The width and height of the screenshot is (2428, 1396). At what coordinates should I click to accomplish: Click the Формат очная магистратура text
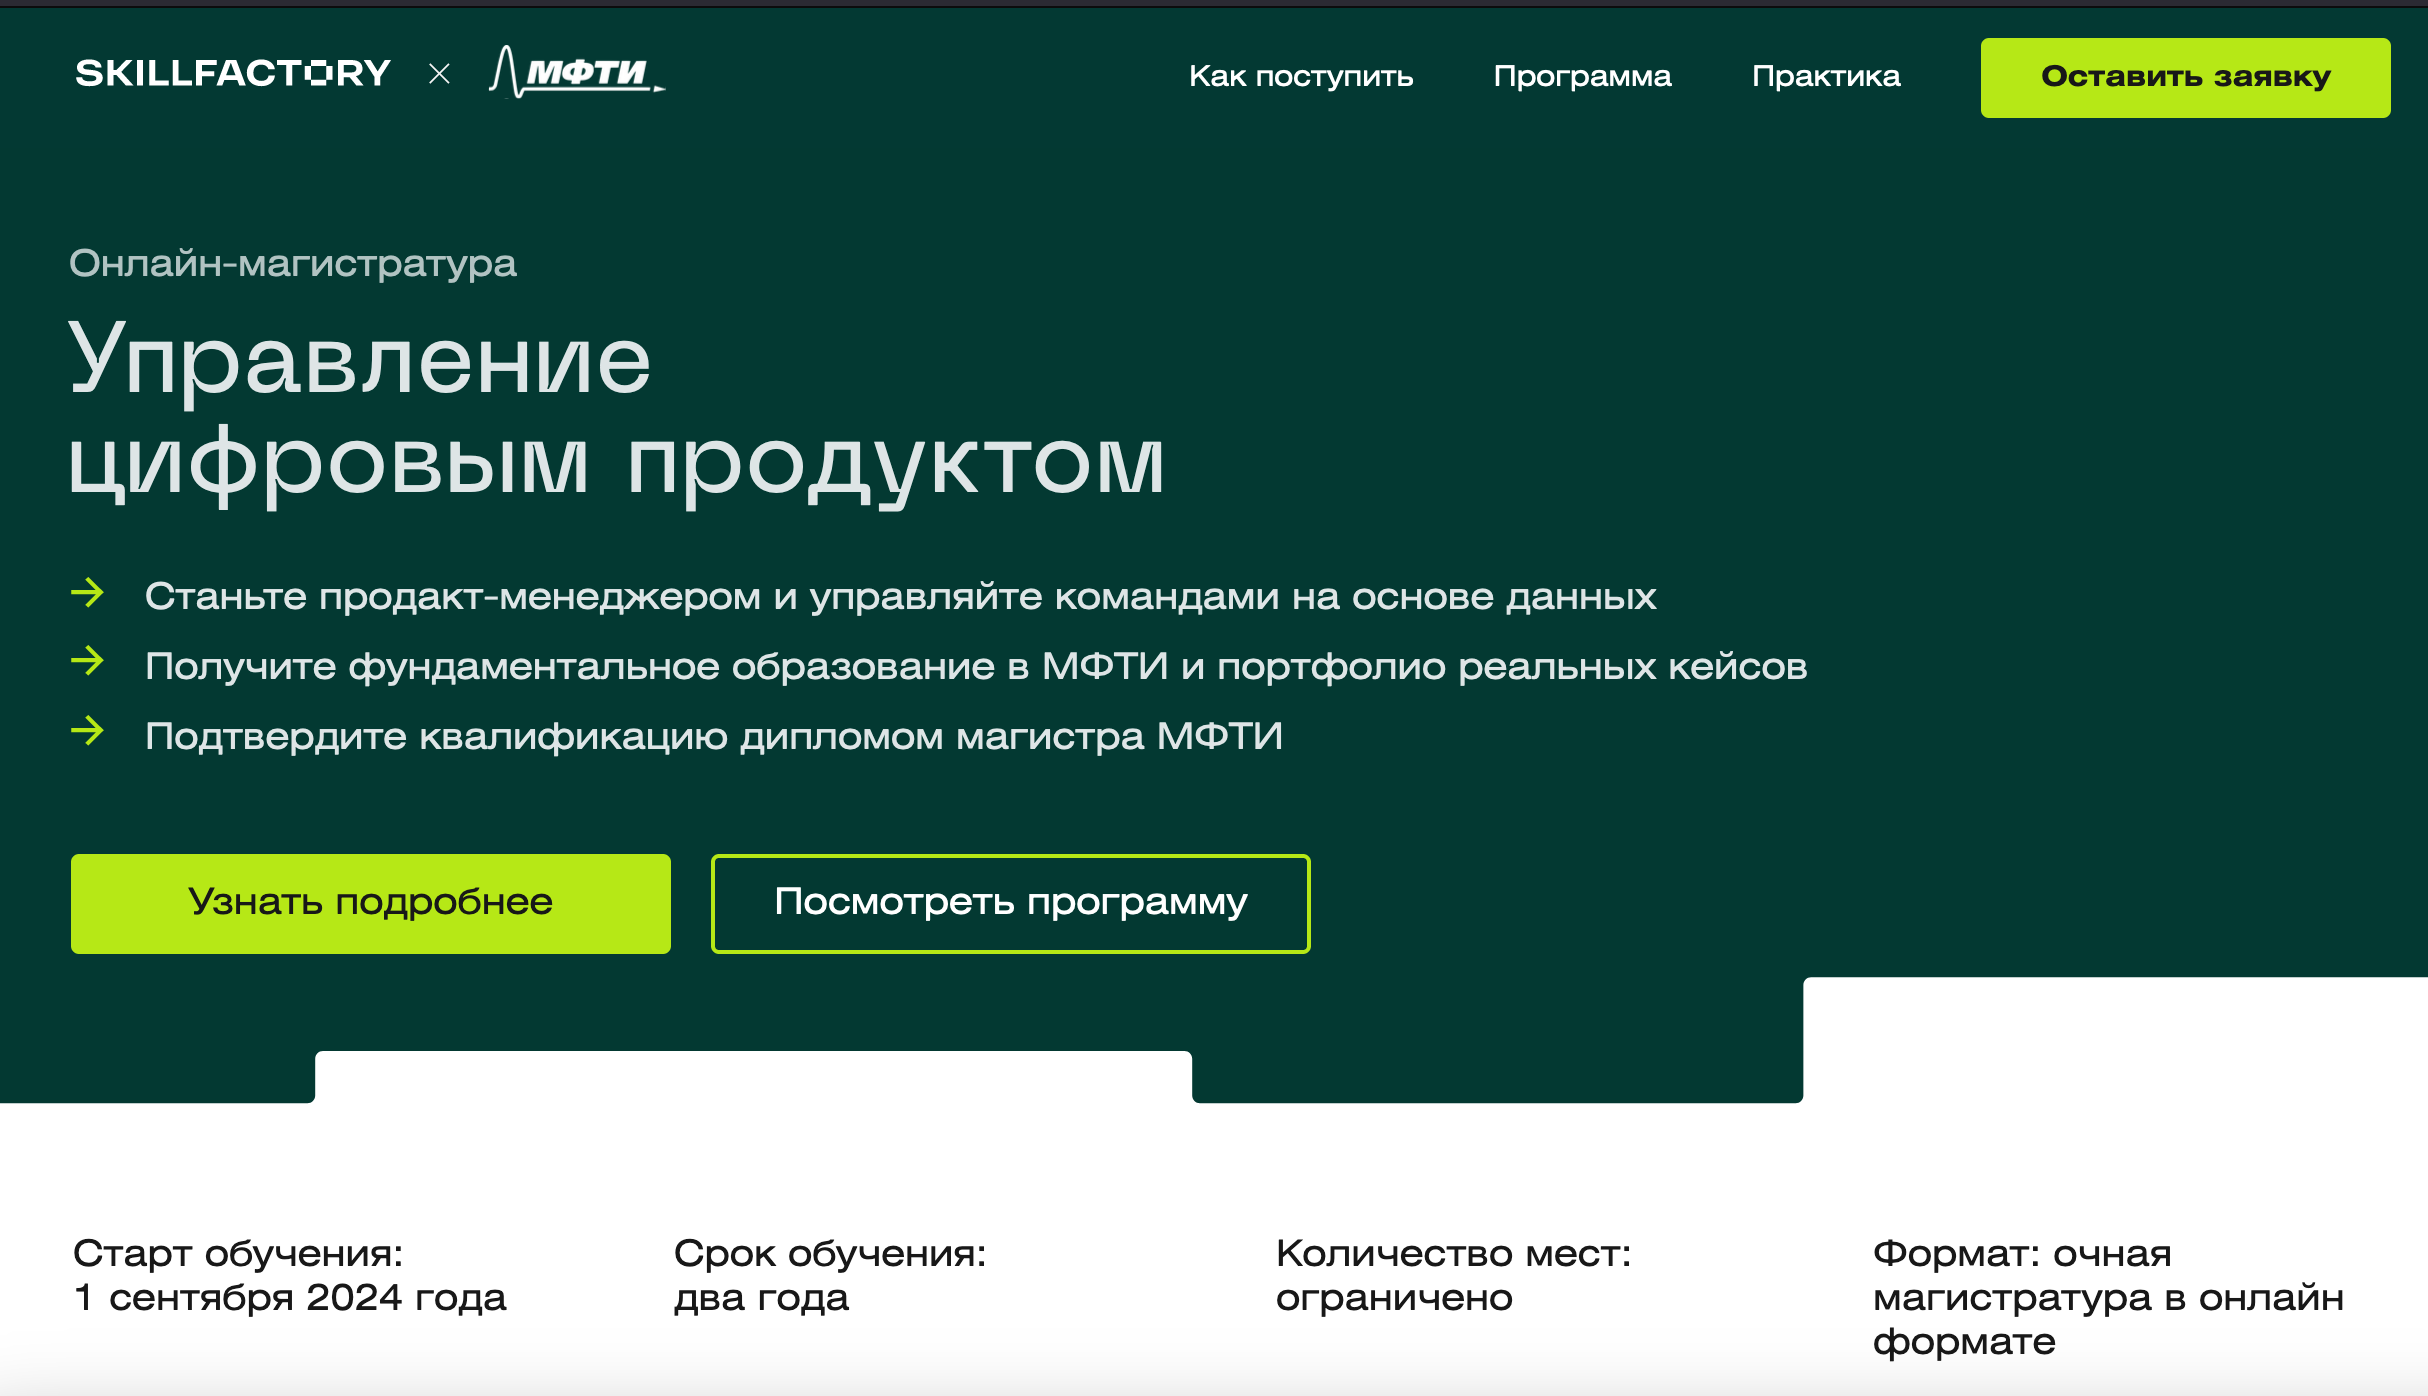(x=2108, y=1297)
